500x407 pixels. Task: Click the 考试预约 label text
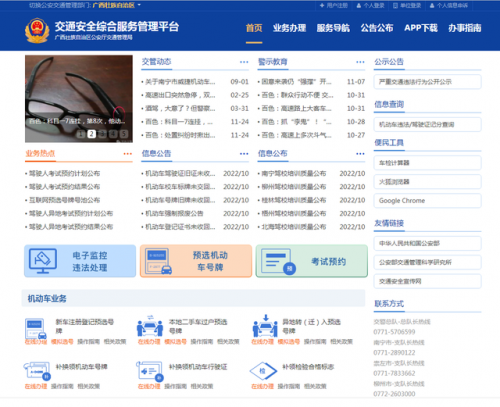coord(328,262)
